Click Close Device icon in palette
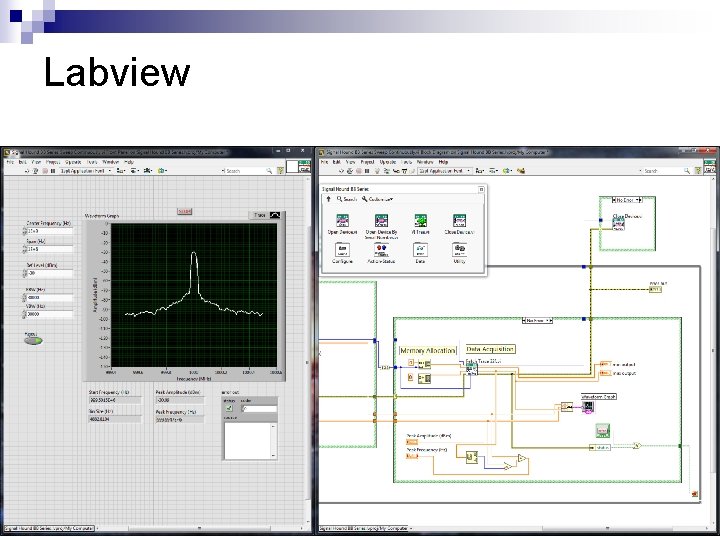 [460, 220]
